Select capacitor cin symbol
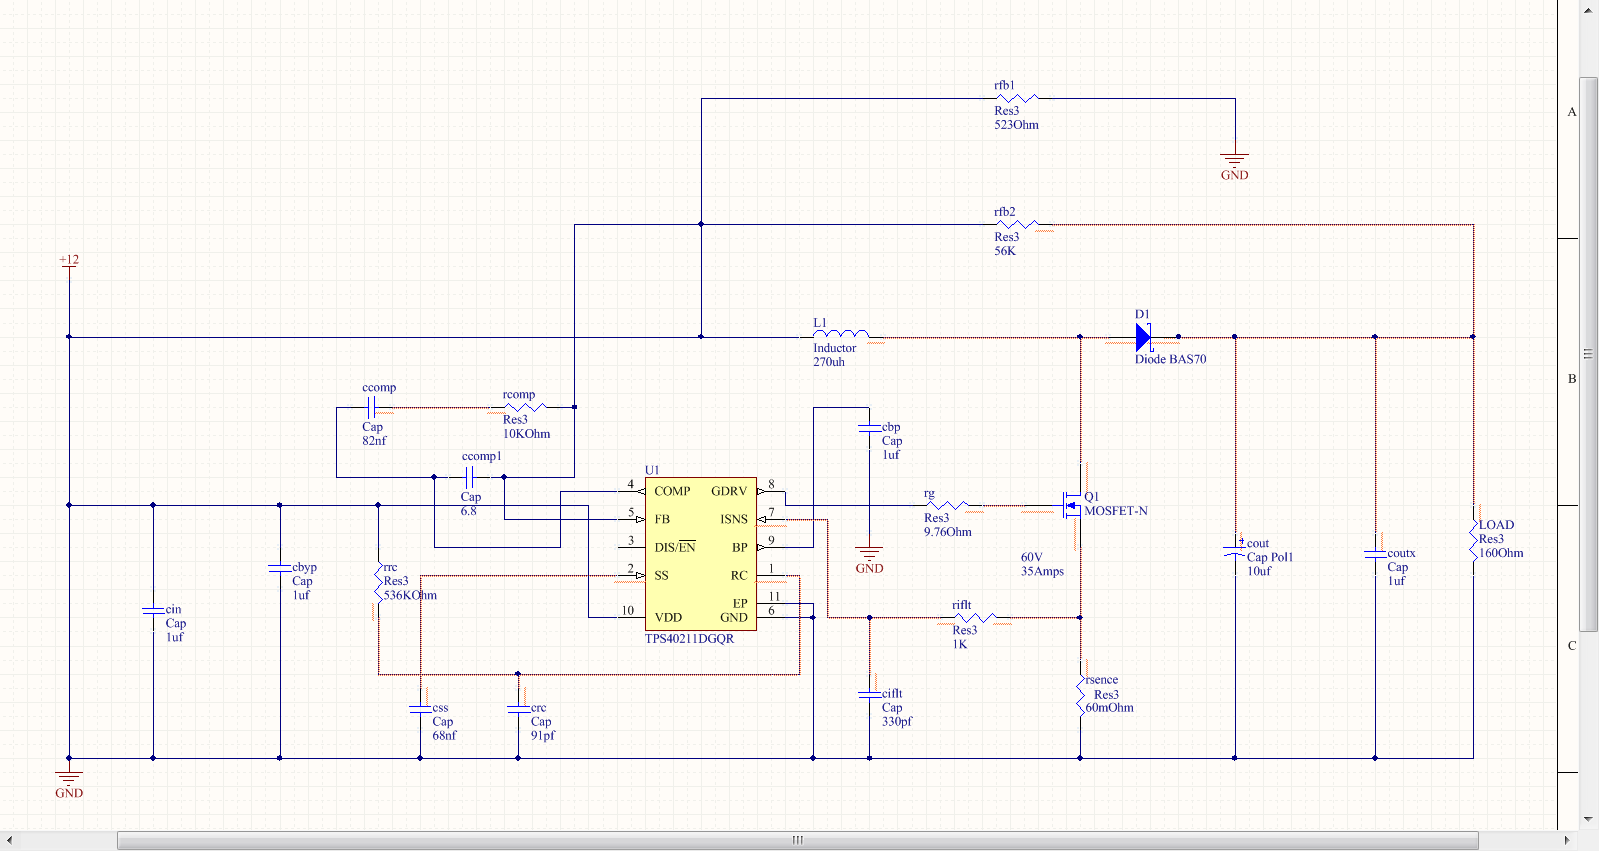This screenshot has width=1599, height=851. (x=153, y=609)
